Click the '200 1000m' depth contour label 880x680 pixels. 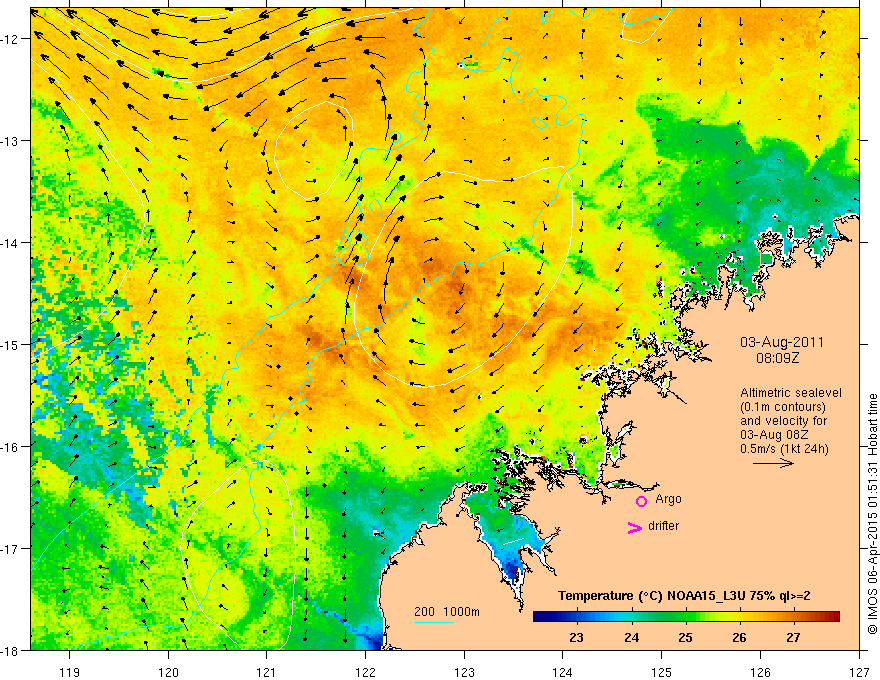(447, 612)
